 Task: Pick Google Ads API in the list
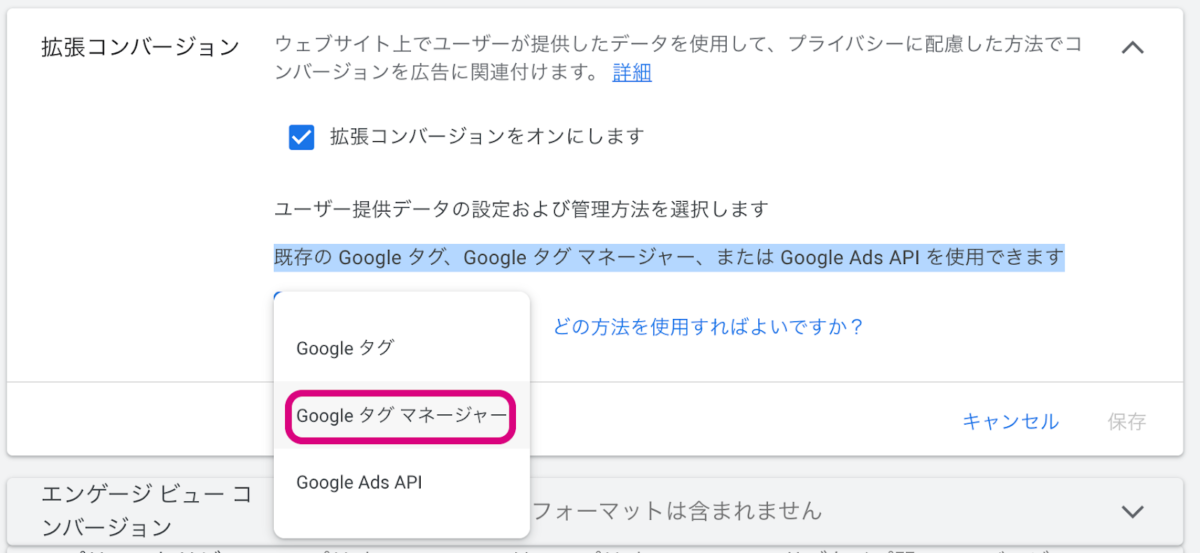pos(359,482)
